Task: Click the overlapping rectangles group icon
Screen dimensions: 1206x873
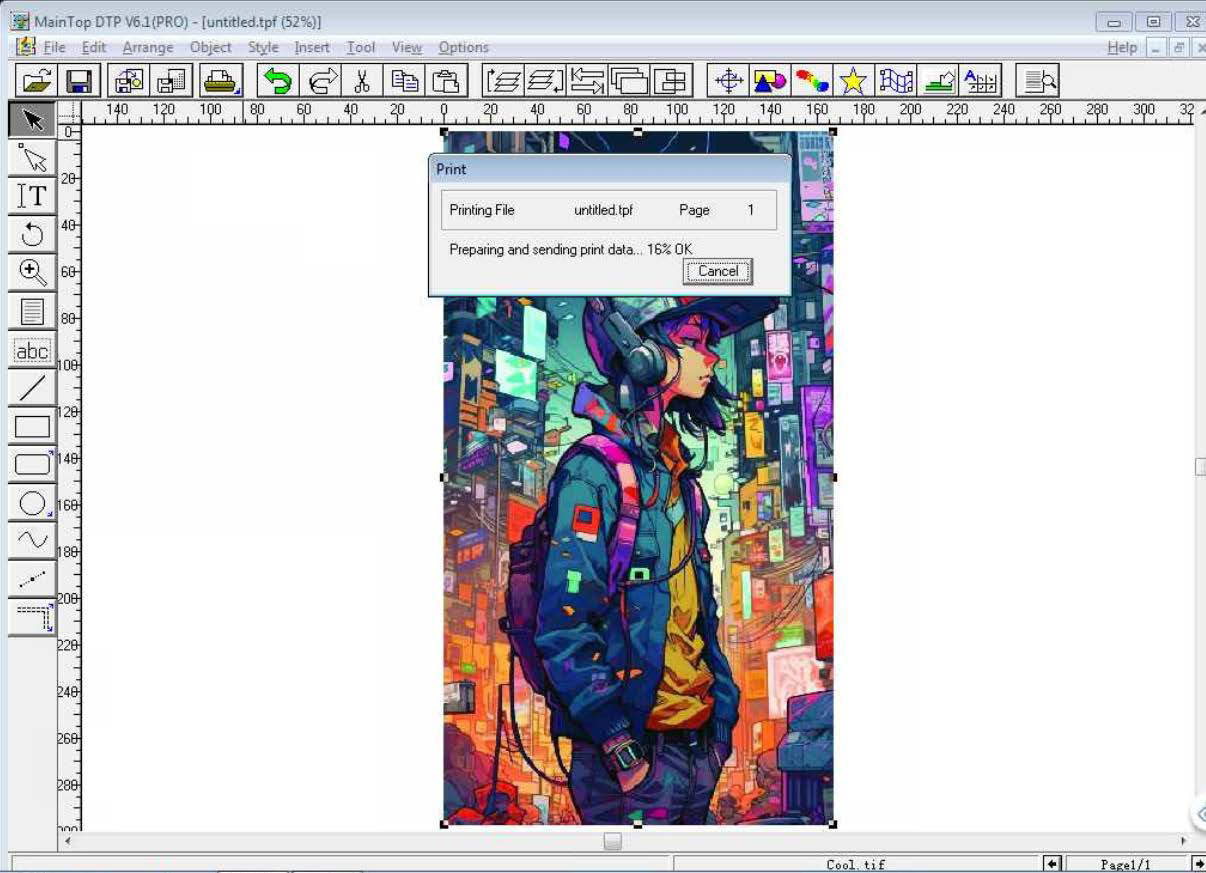Action: point(630,80)
